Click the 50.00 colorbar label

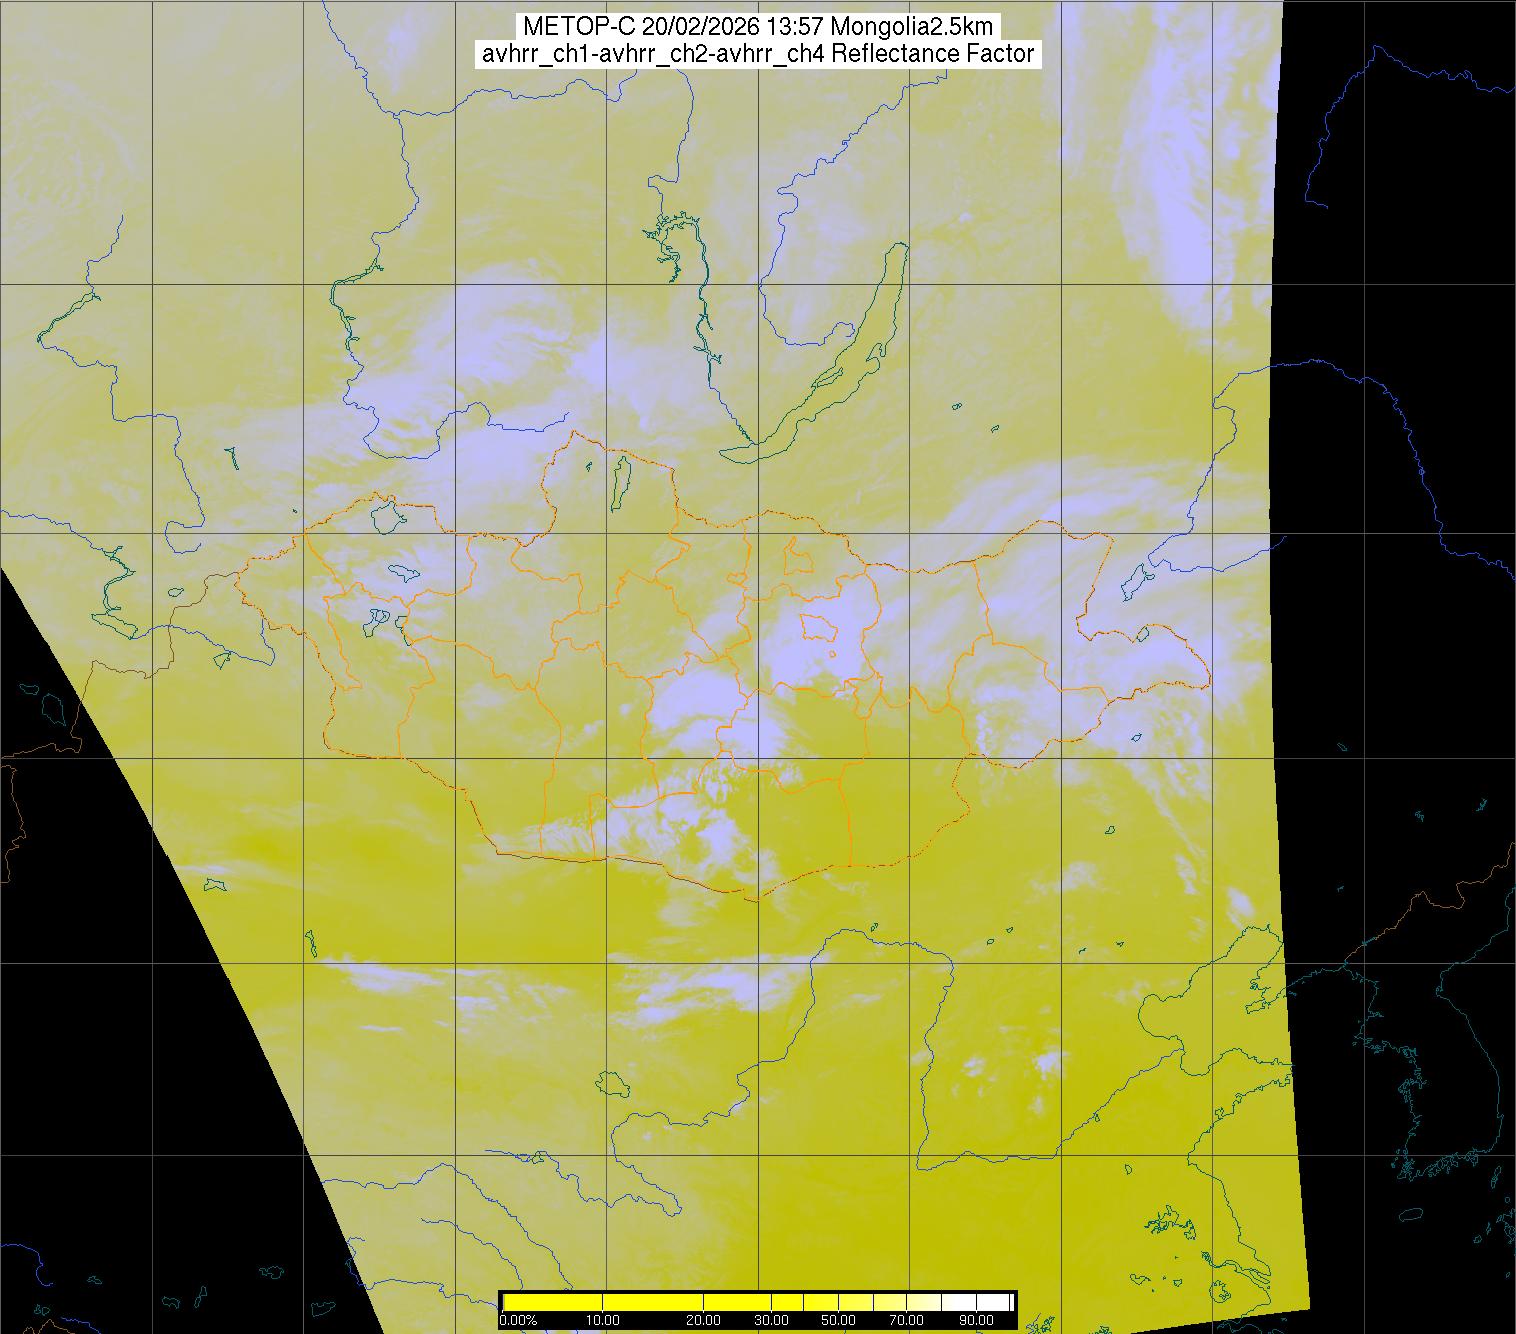pos(838,1321)
